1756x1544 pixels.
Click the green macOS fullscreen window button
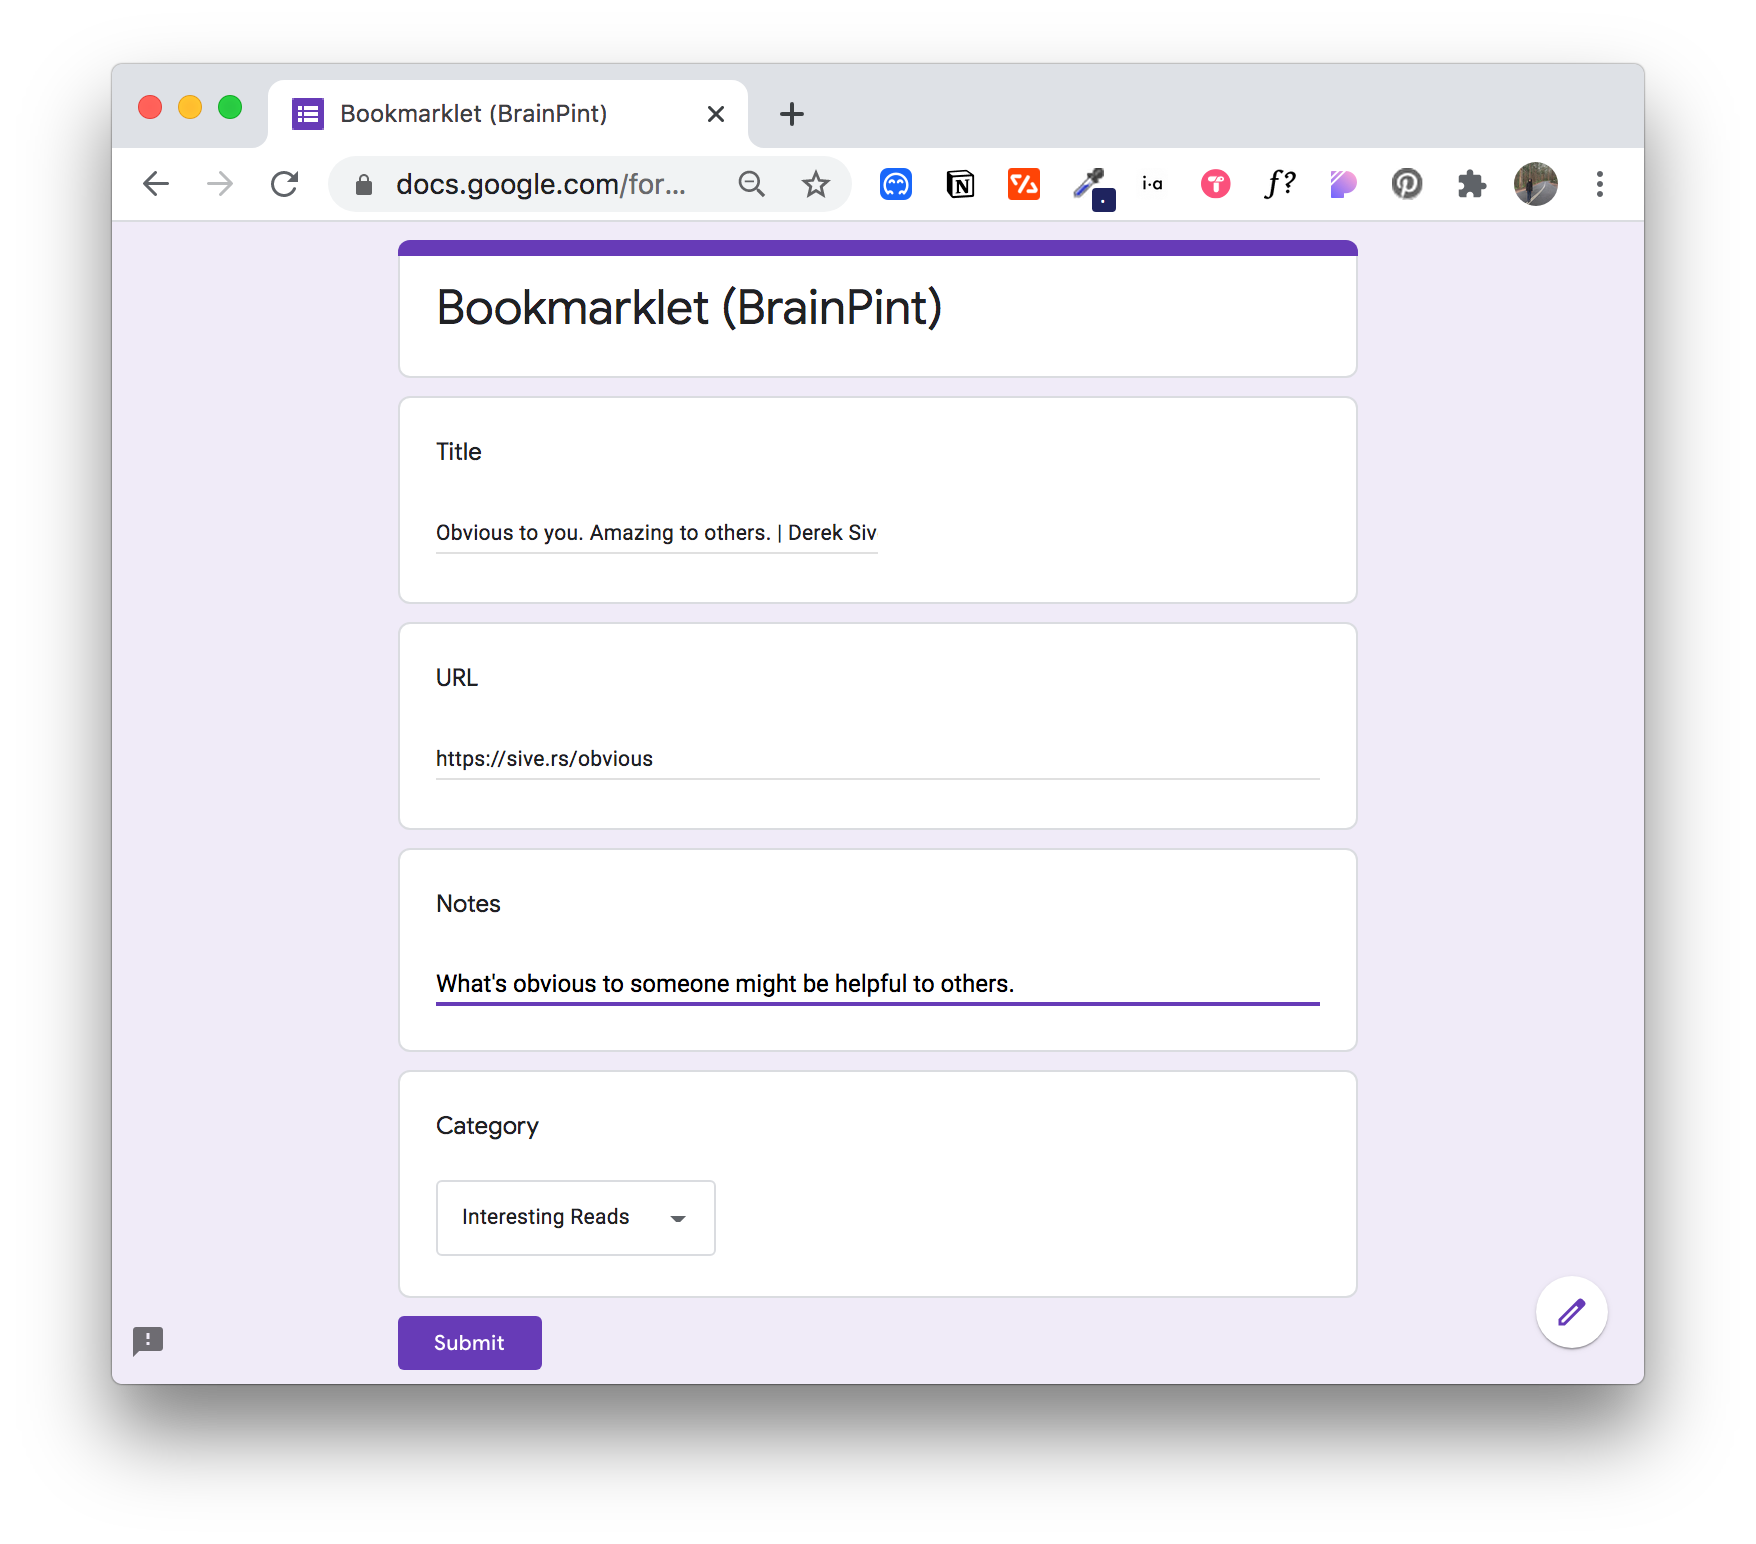click(x=230, y=107)
